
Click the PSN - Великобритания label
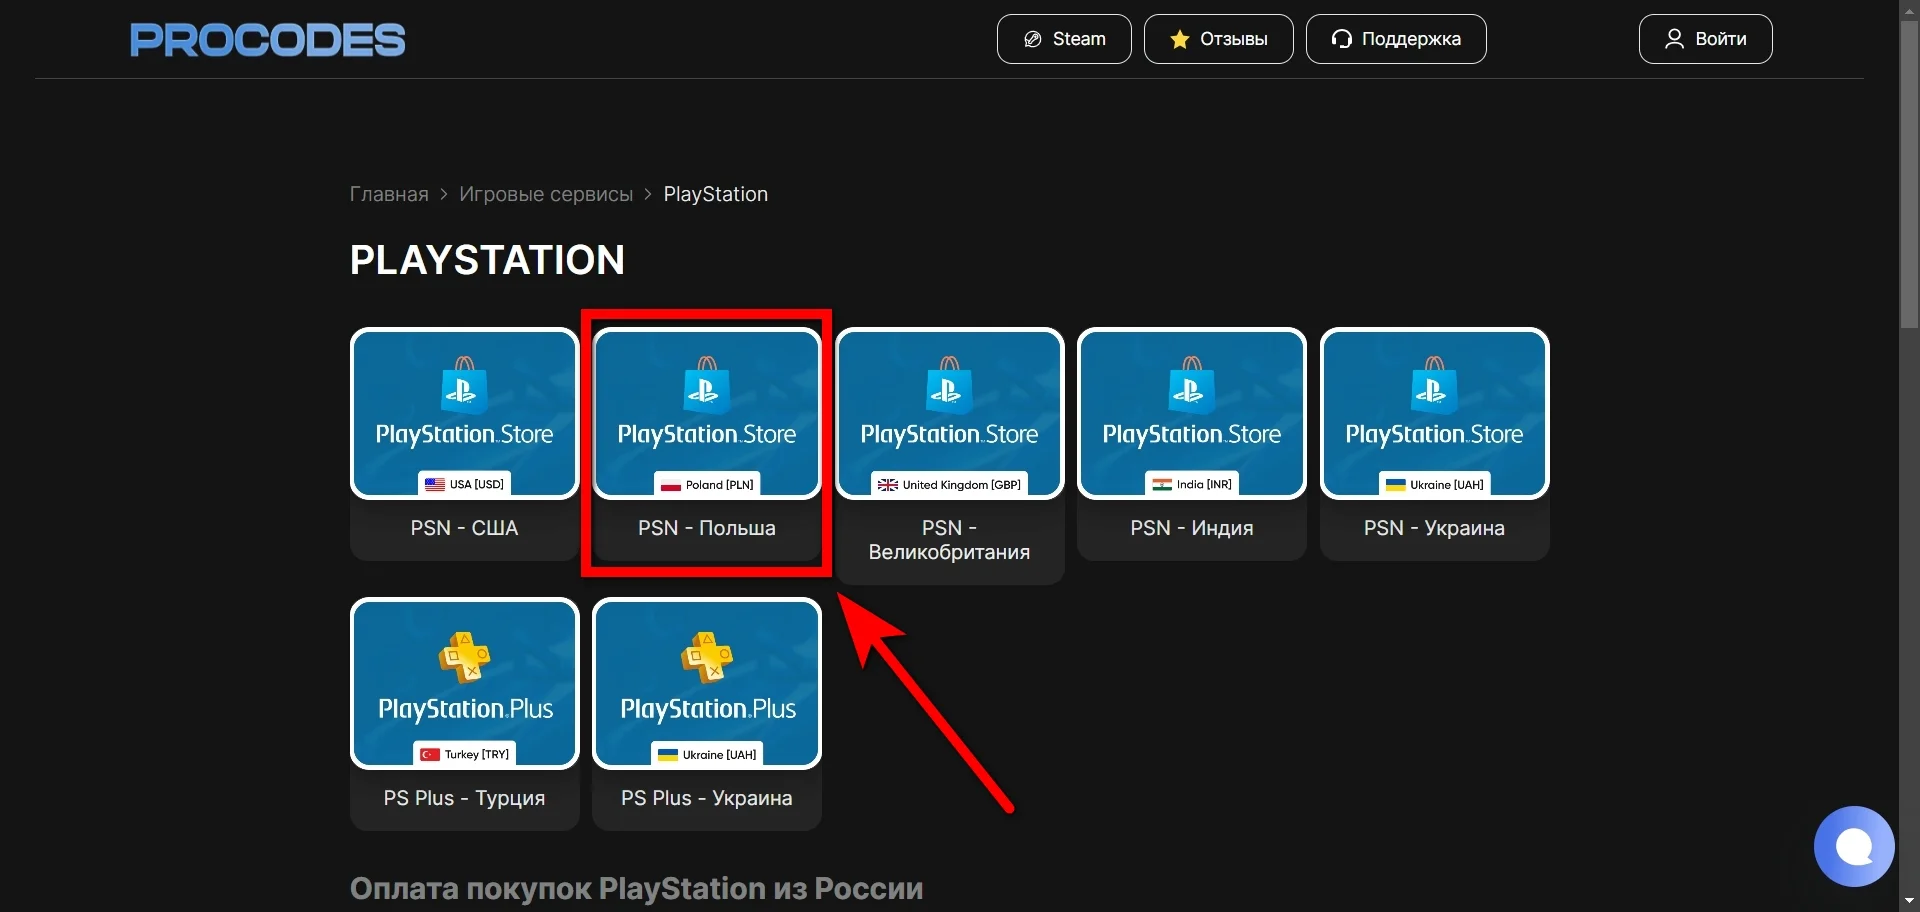[x=950, y=540]
